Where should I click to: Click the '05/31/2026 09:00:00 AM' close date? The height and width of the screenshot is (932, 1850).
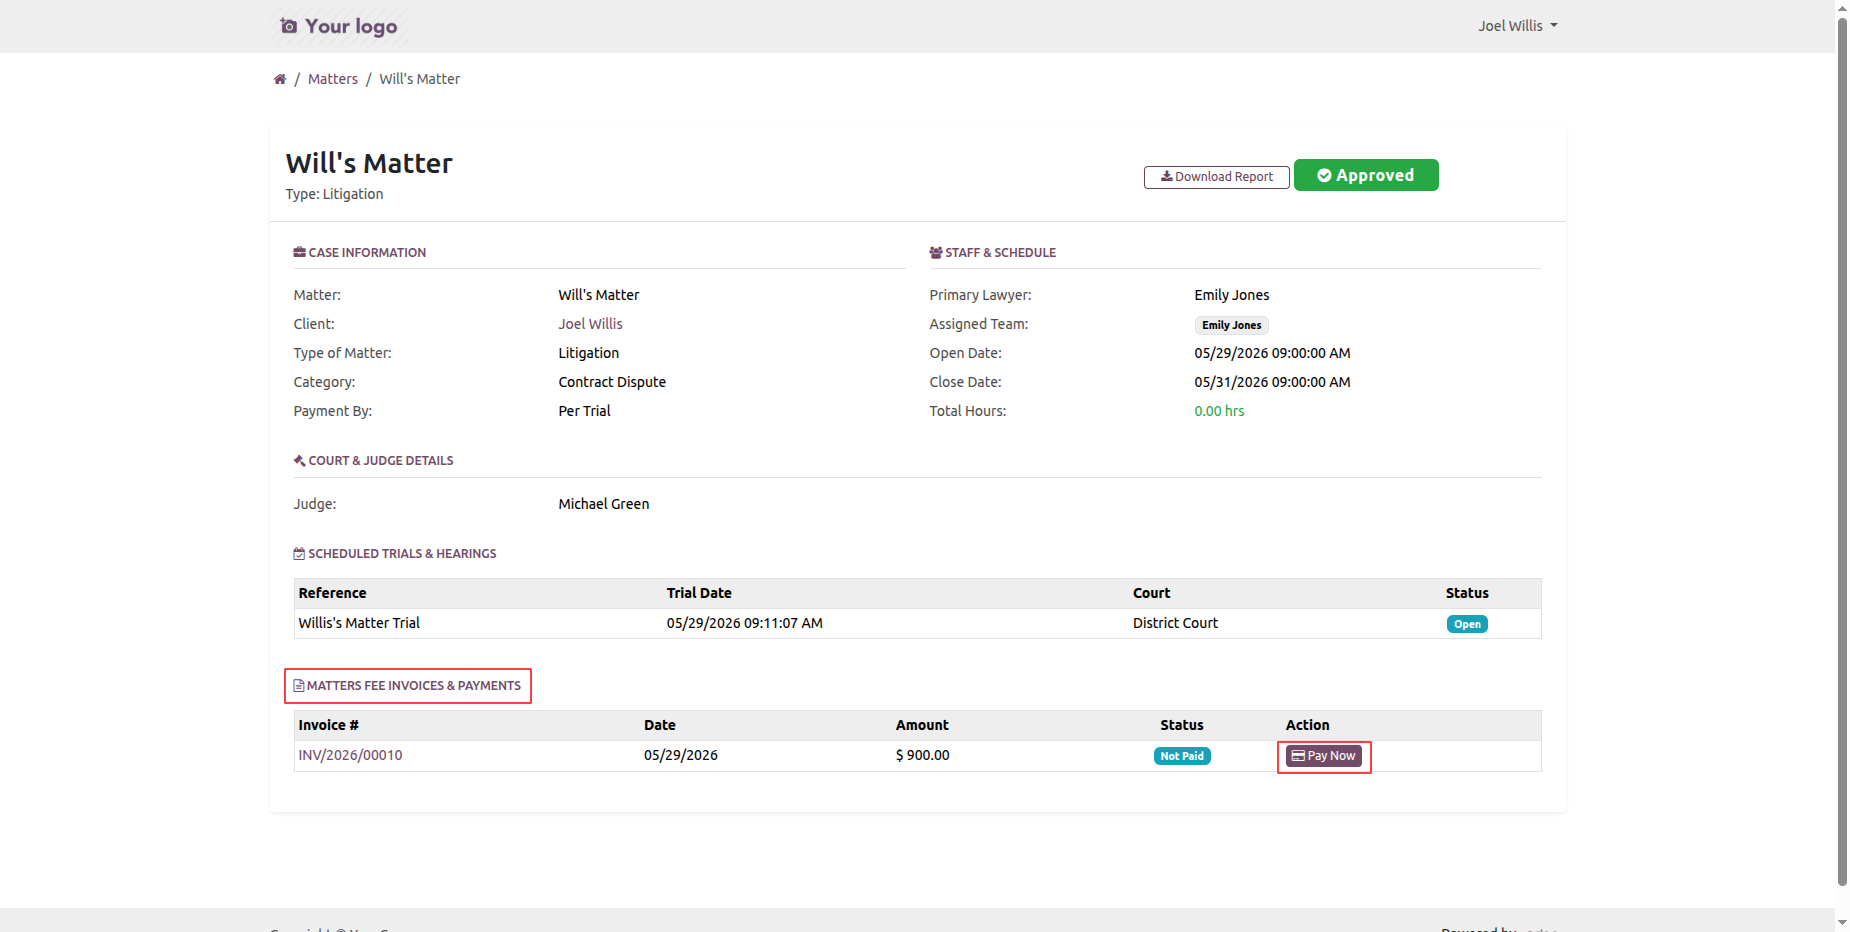(x=1272, y=382)
